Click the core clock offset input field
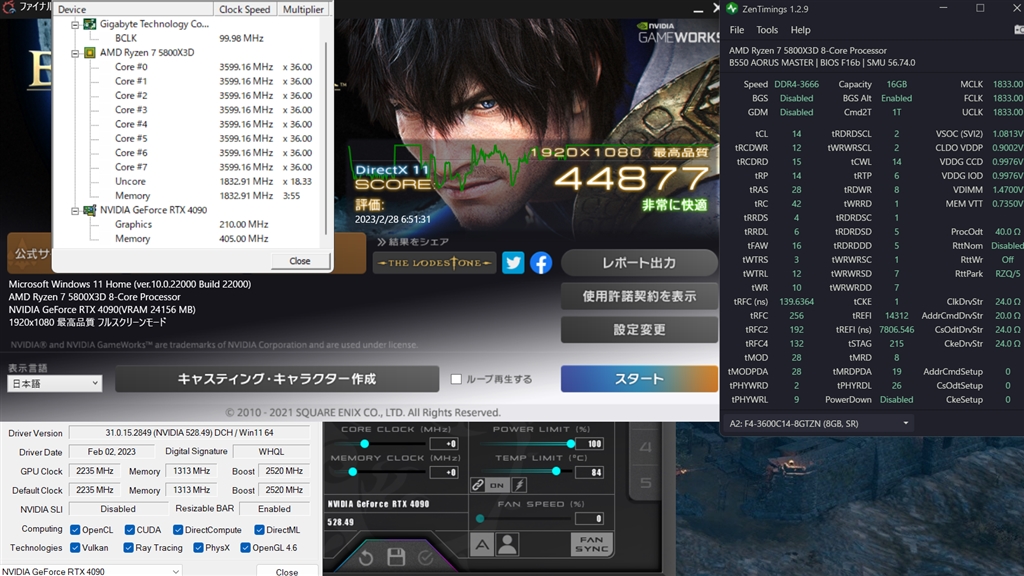 pyautogui.click(x=444, y=444)
